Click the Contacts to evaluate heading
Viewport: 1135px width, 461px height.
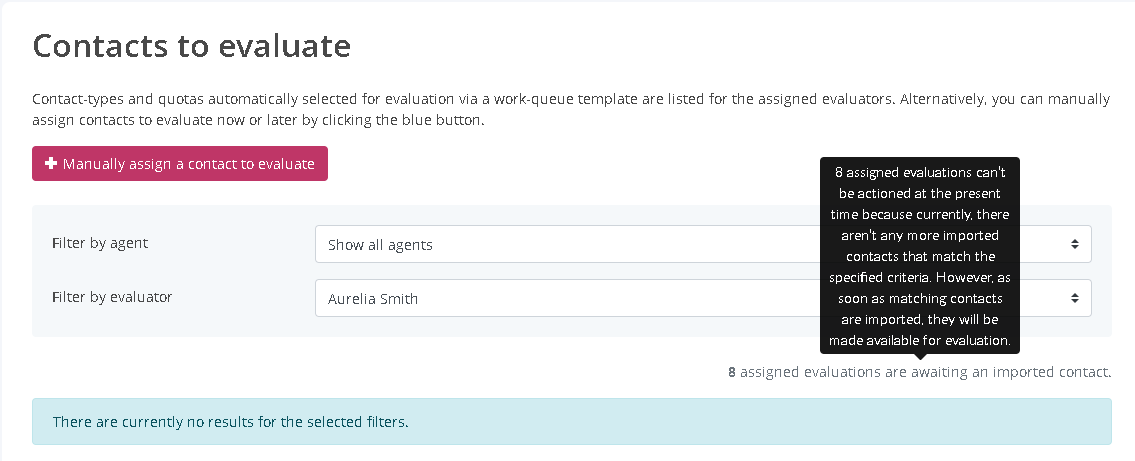tap(192, 46)
